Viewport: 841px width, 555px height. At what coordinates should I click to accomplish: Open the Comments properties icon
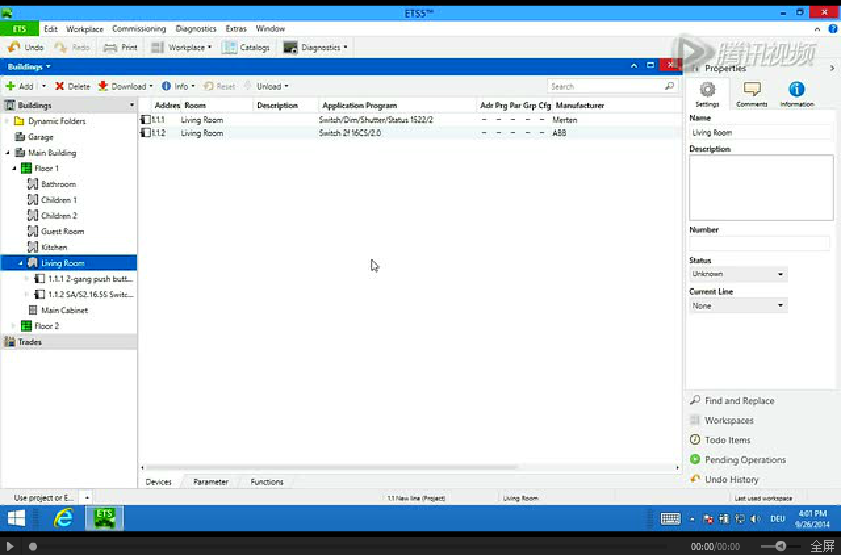752,91
